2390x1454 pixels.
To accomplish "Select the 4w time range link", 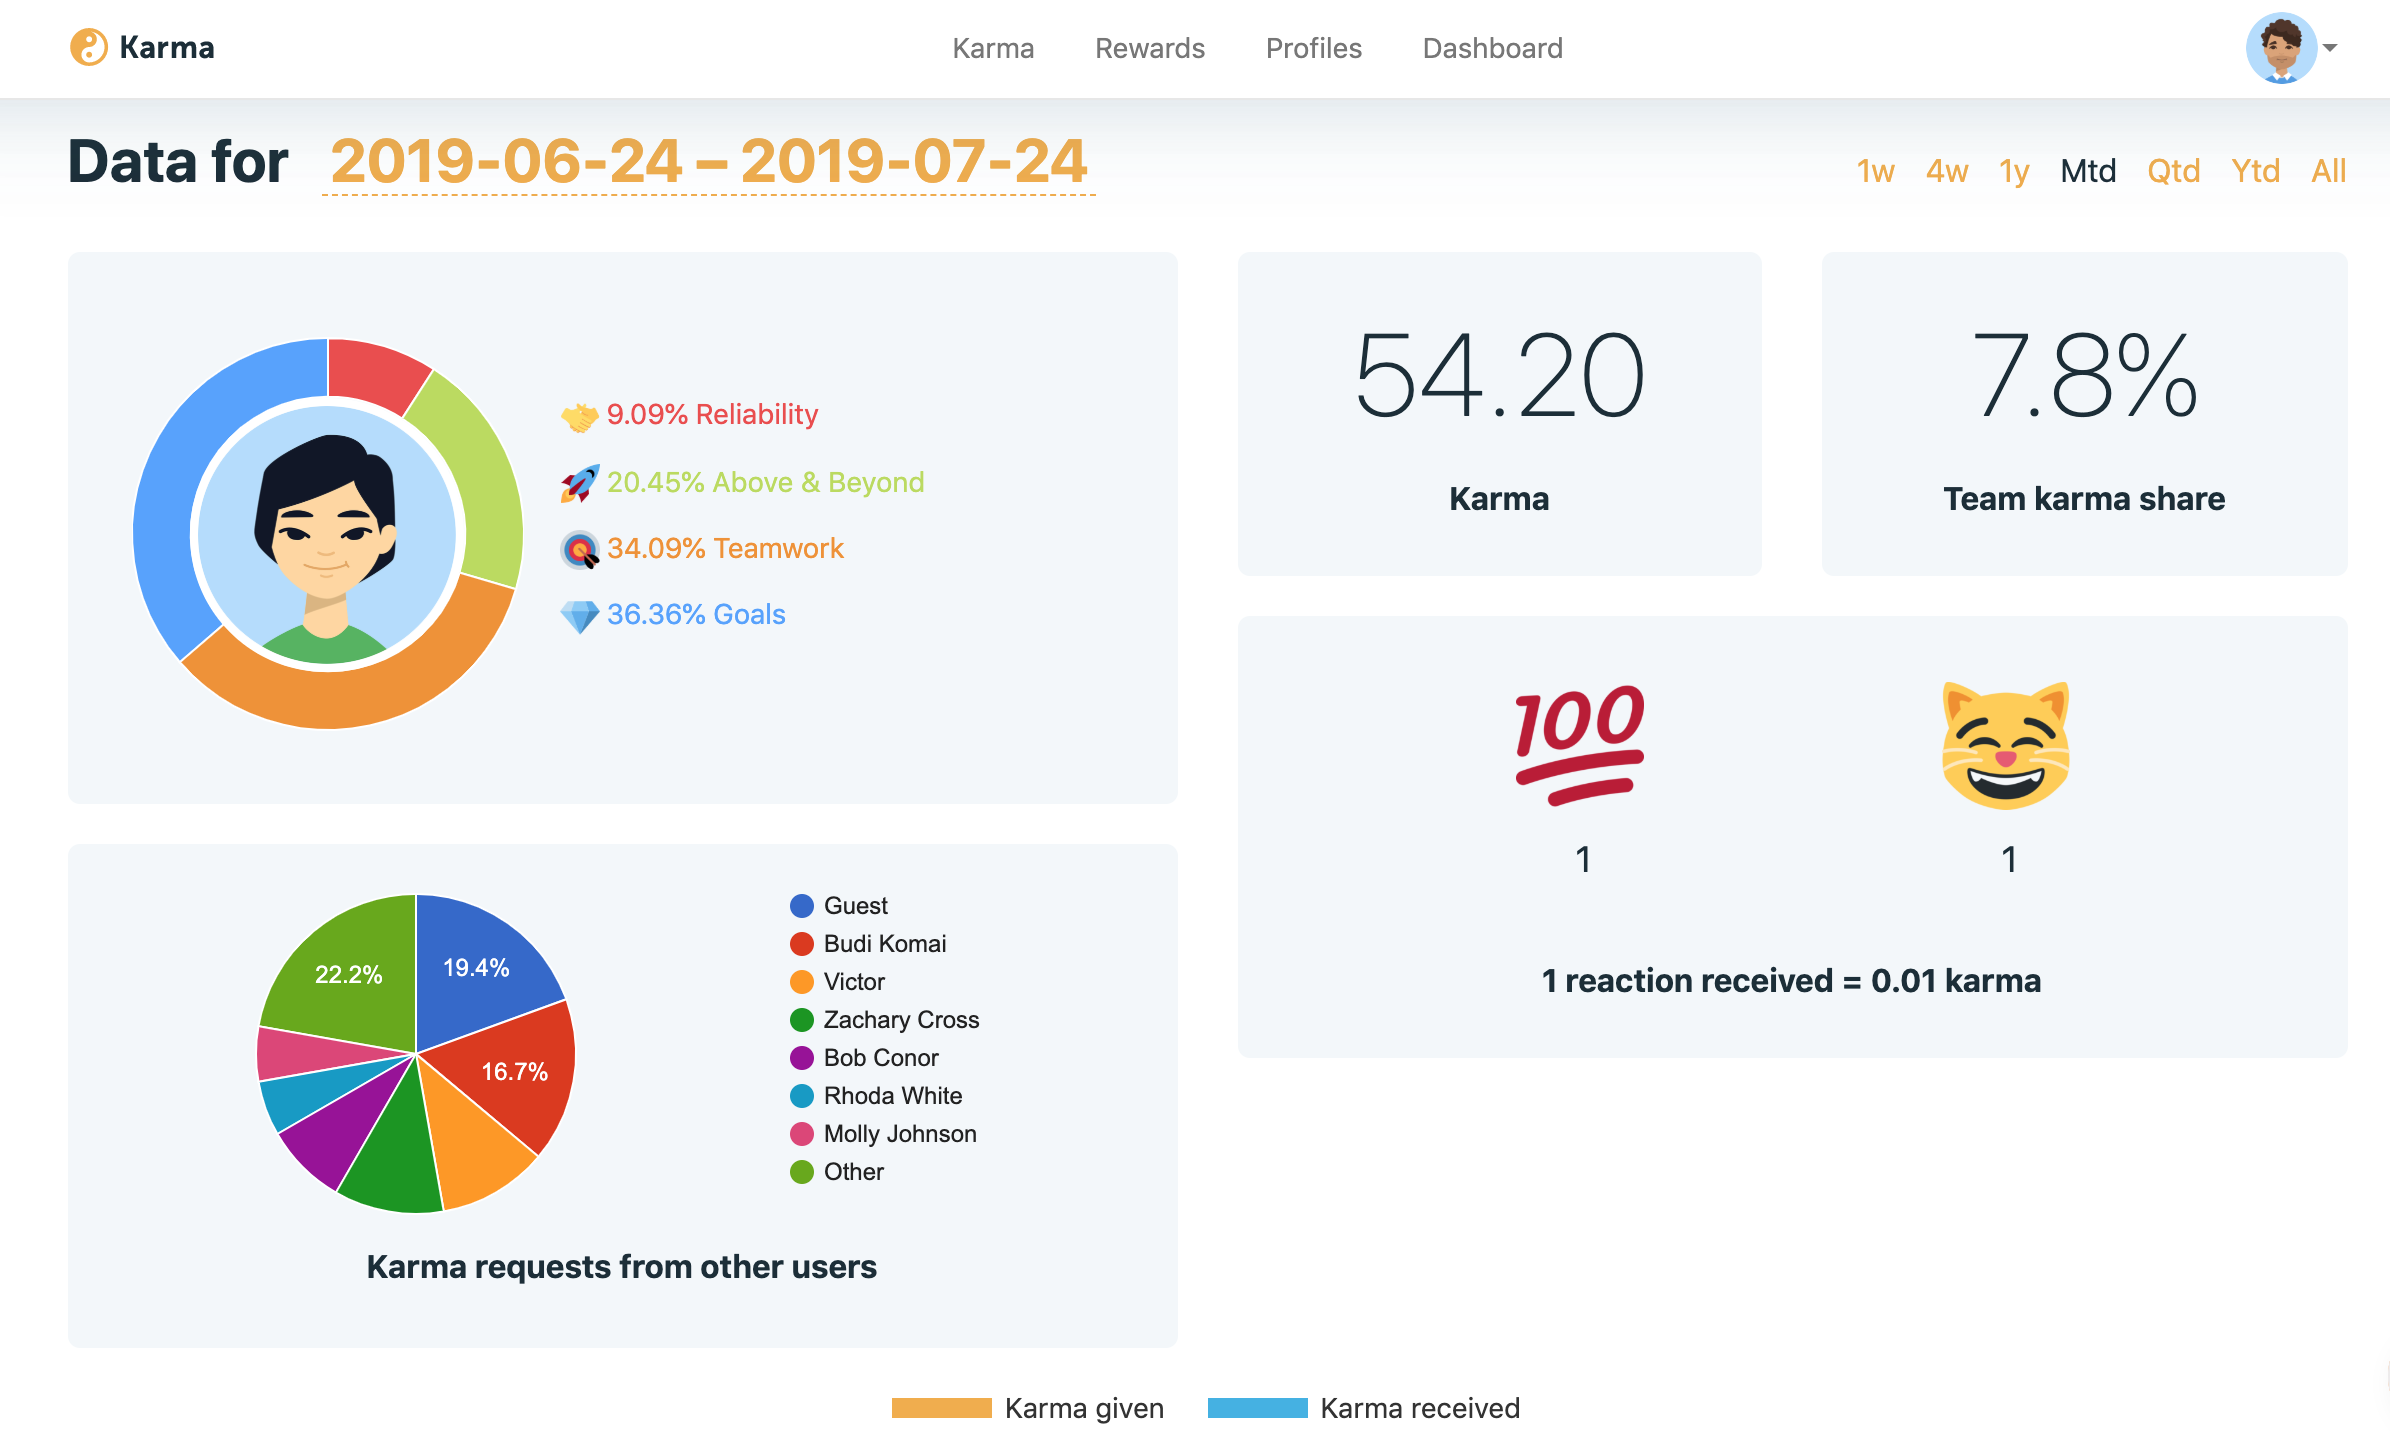I will click(x=1946, y=171).
